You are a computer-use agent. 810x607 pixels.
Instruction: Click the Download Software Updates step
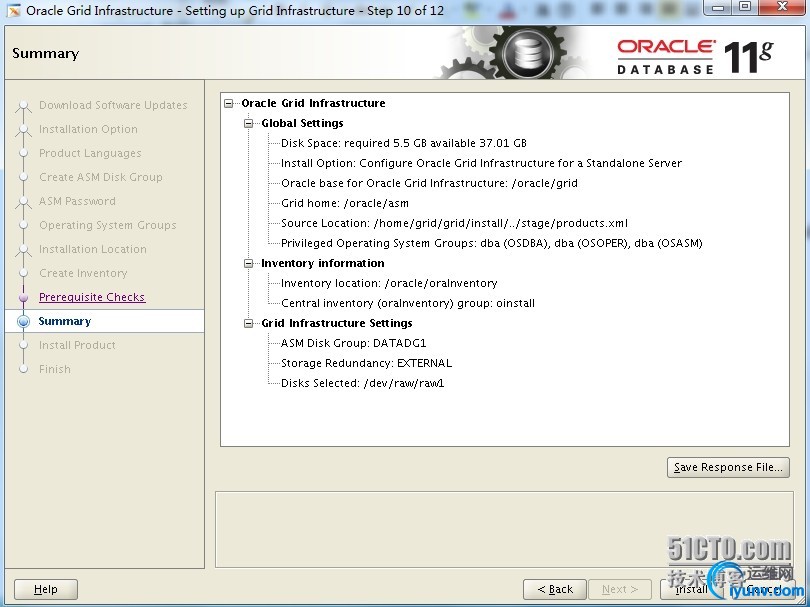pyautogui.click(x=113, y=105)
